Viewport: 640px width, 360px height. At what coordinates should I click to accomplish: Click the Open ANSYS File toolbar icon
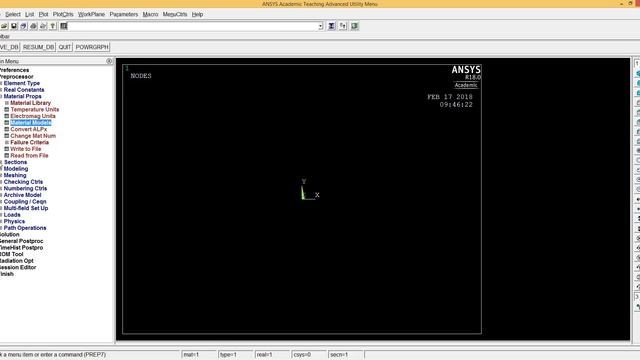pyautogui.click(x=4, y=26)
